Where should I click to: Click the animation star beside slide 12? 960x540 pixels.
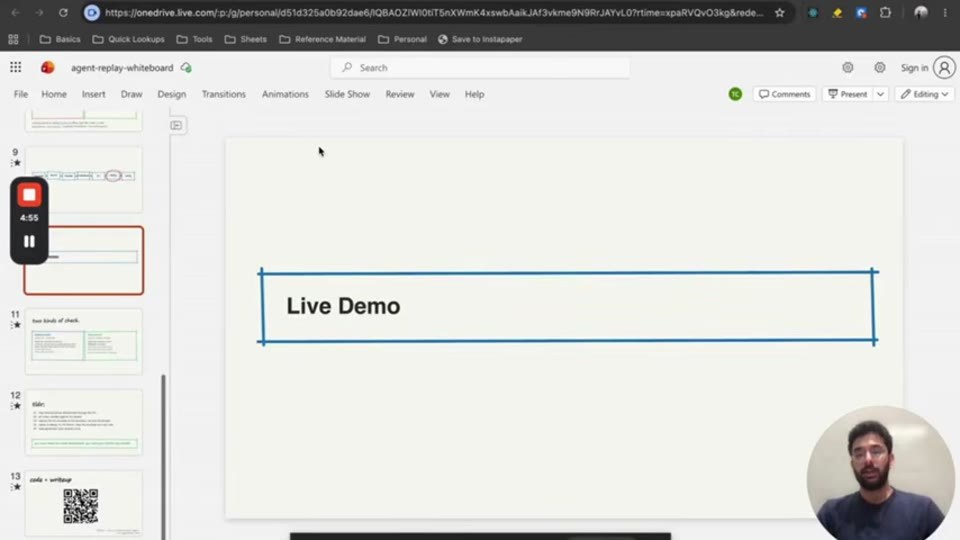(17, 406)
